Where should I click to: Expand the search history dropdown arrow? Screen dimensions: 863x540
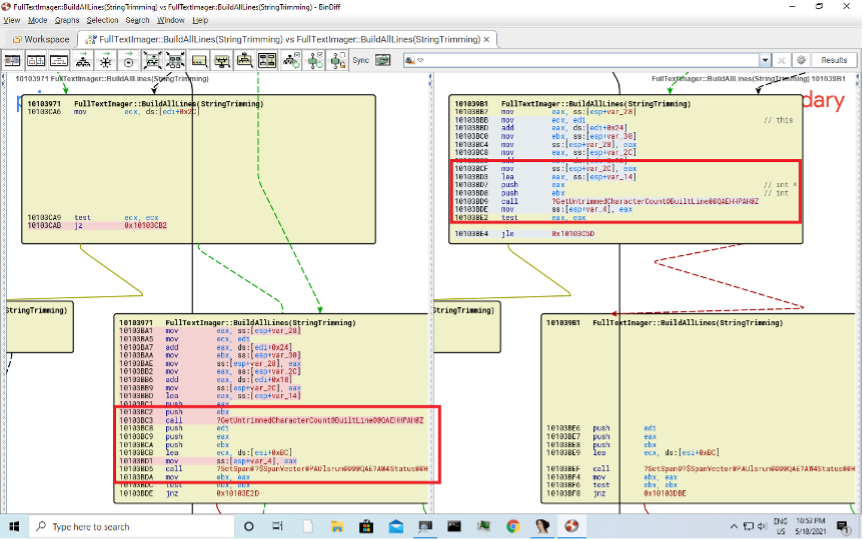coord(766,60)
